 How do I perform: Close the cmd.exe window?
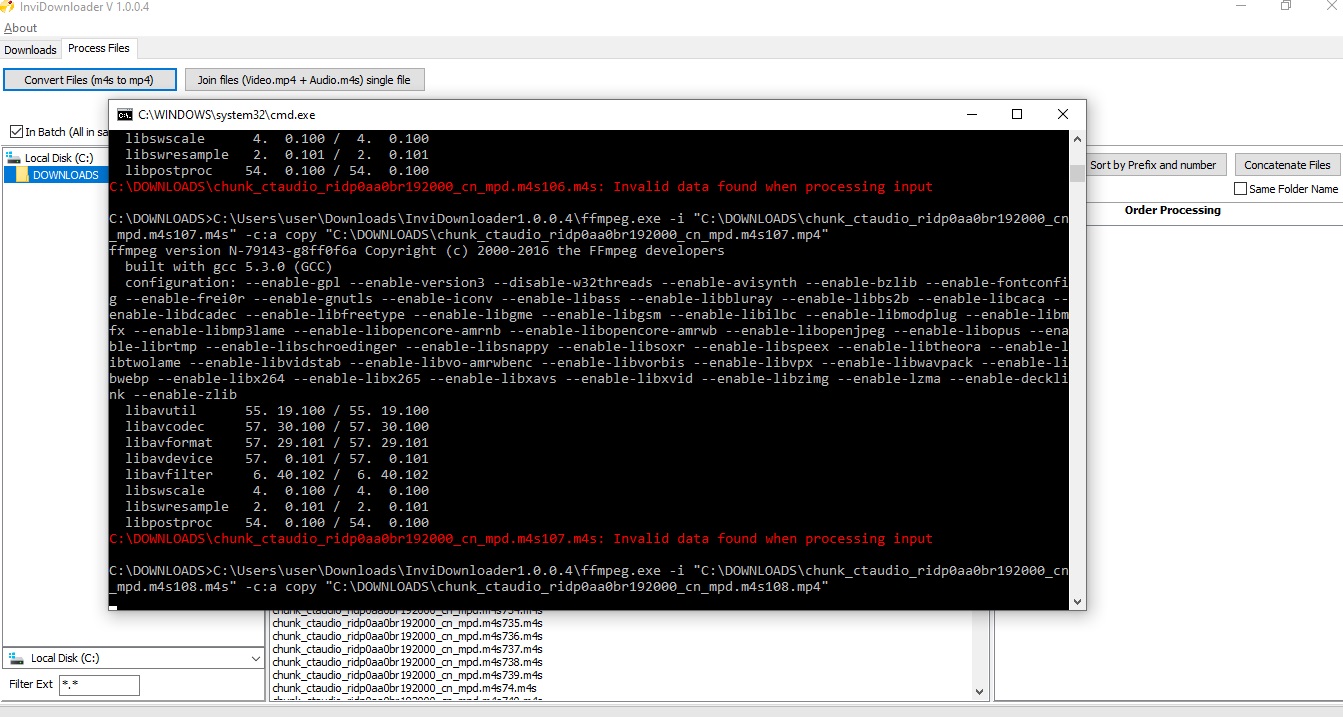click(x=1063, y=114)
